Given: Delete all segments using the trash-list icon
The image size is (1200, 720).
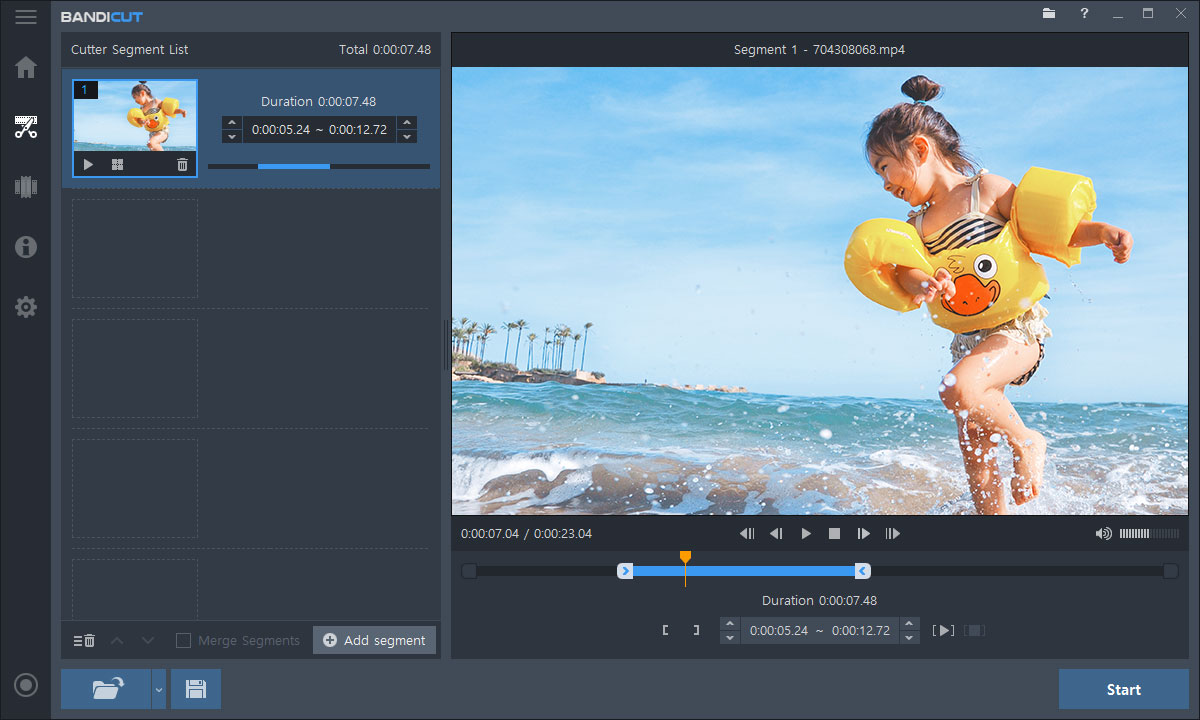Looking at the screenshot, I should (83, 640).
